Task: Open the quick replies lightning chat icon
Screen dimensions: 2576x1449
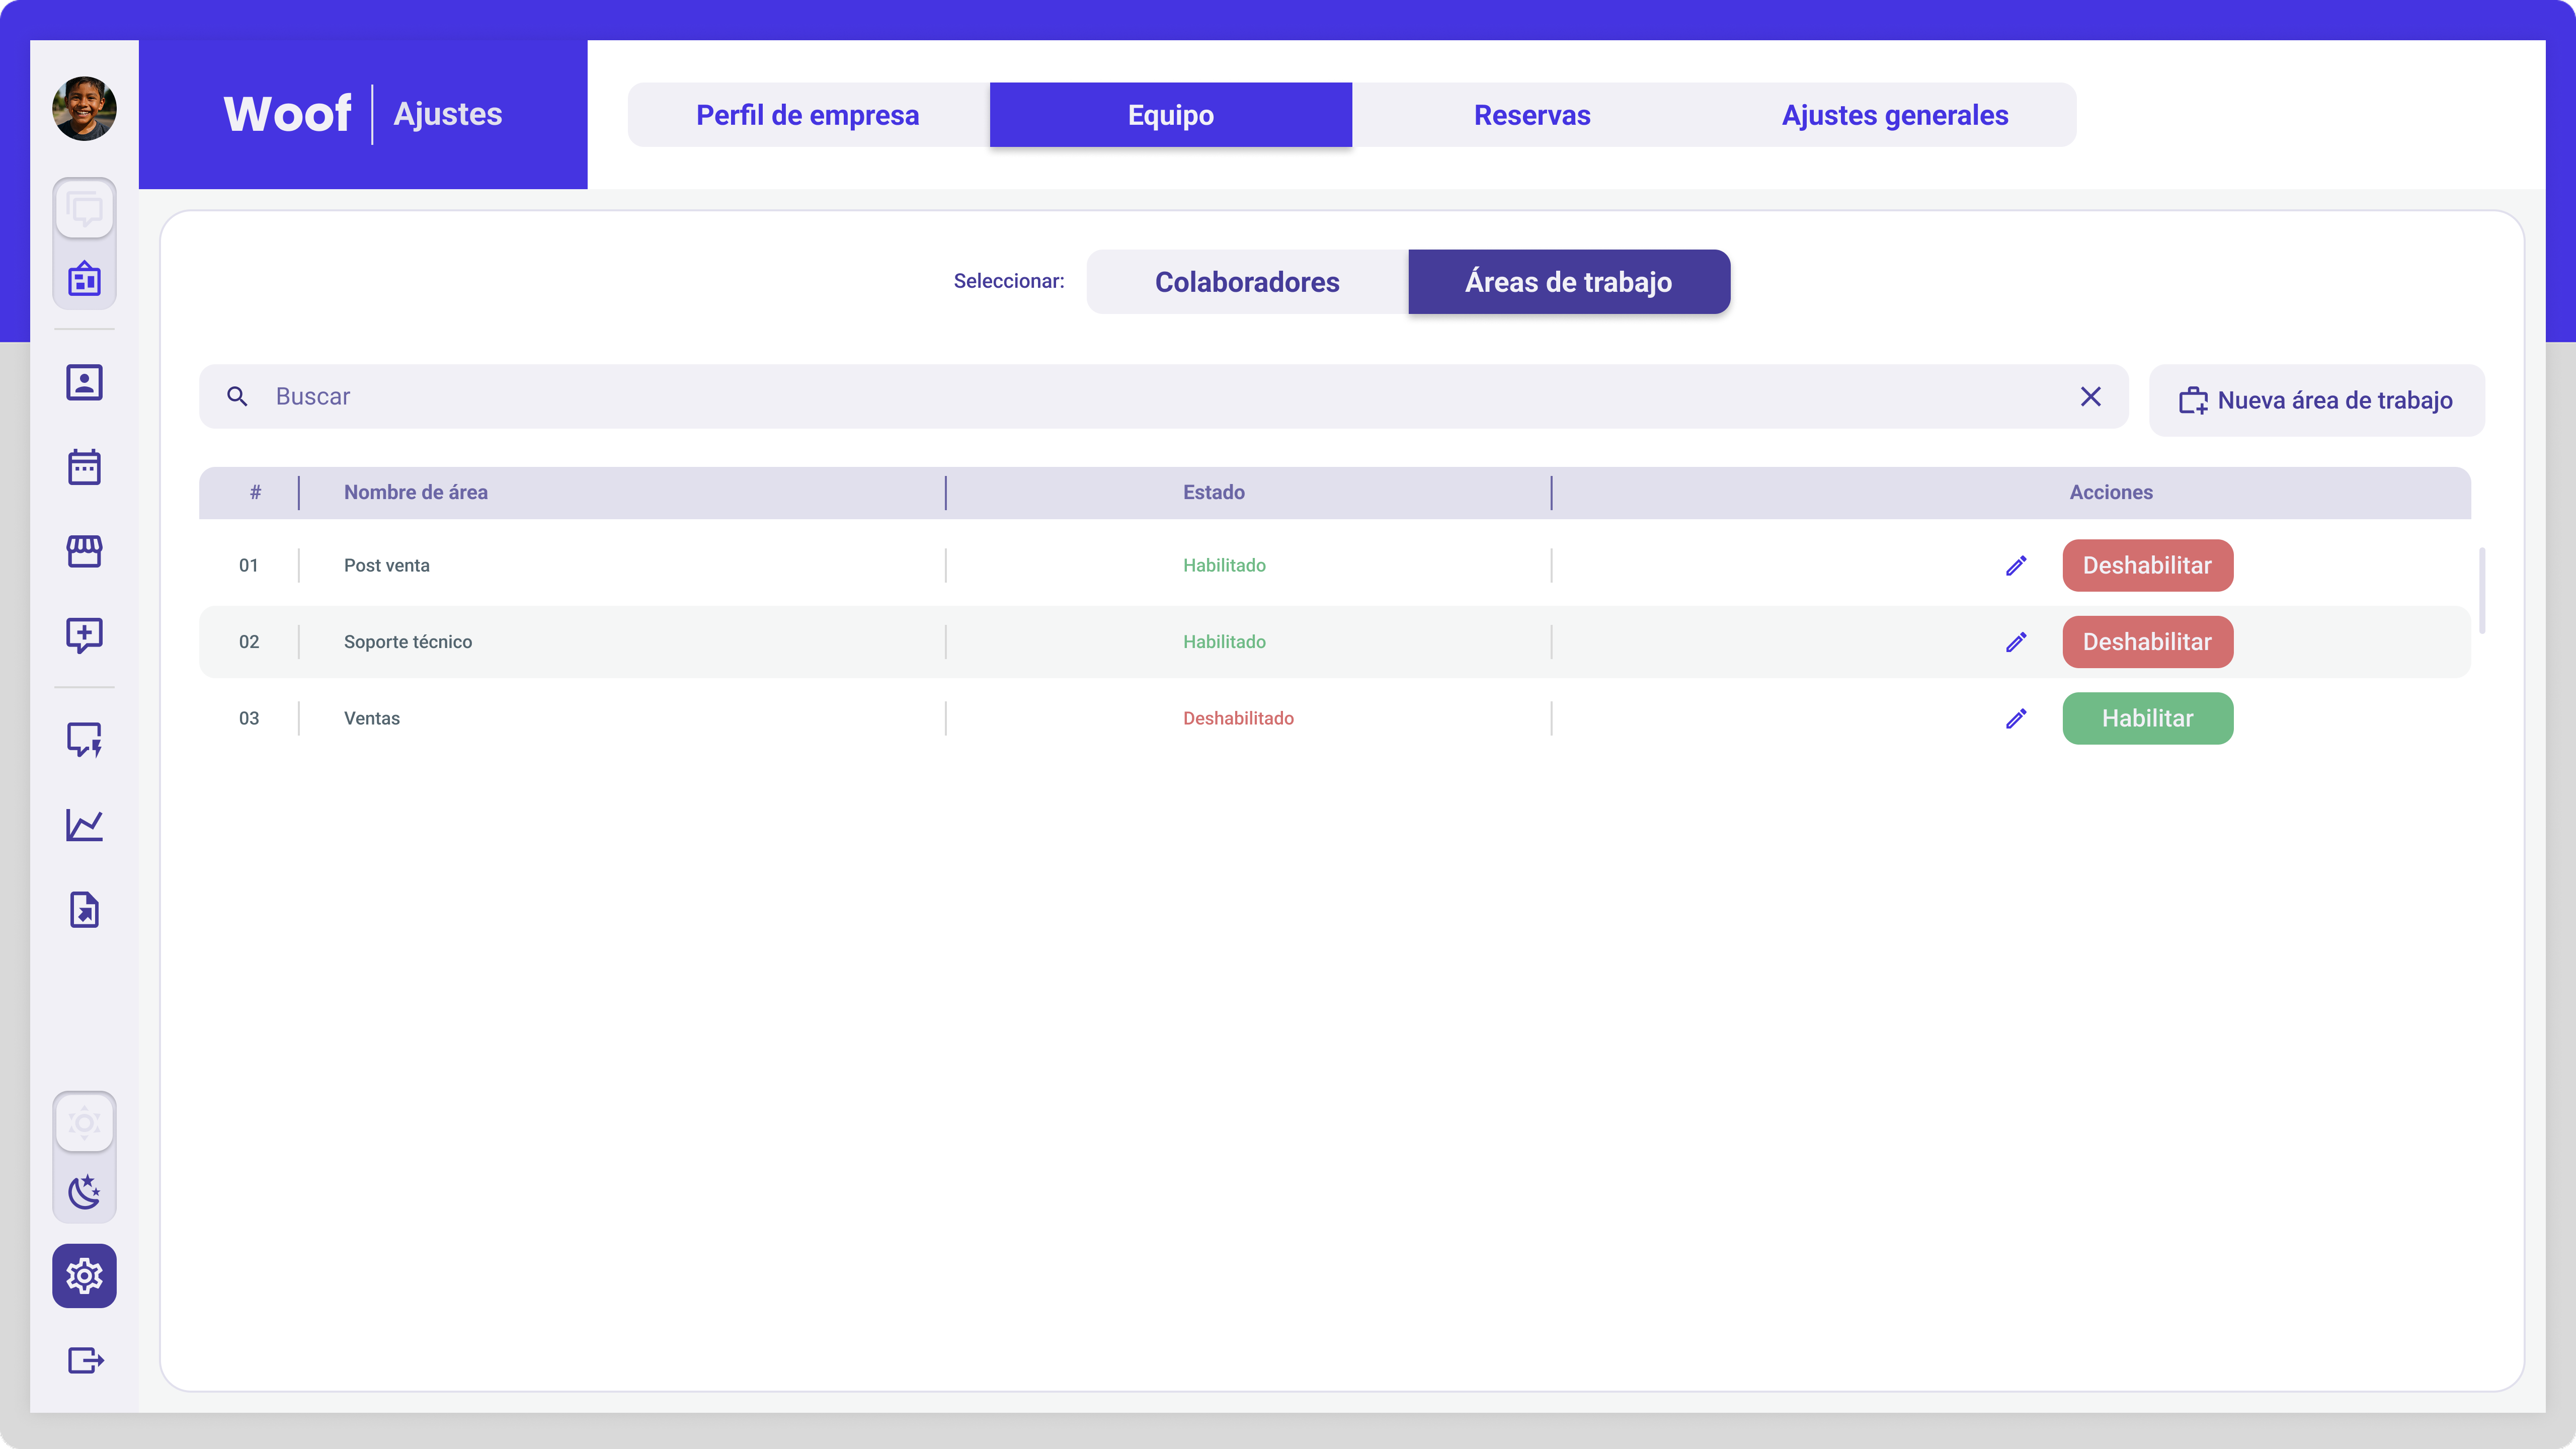Action: coord(84,740)
